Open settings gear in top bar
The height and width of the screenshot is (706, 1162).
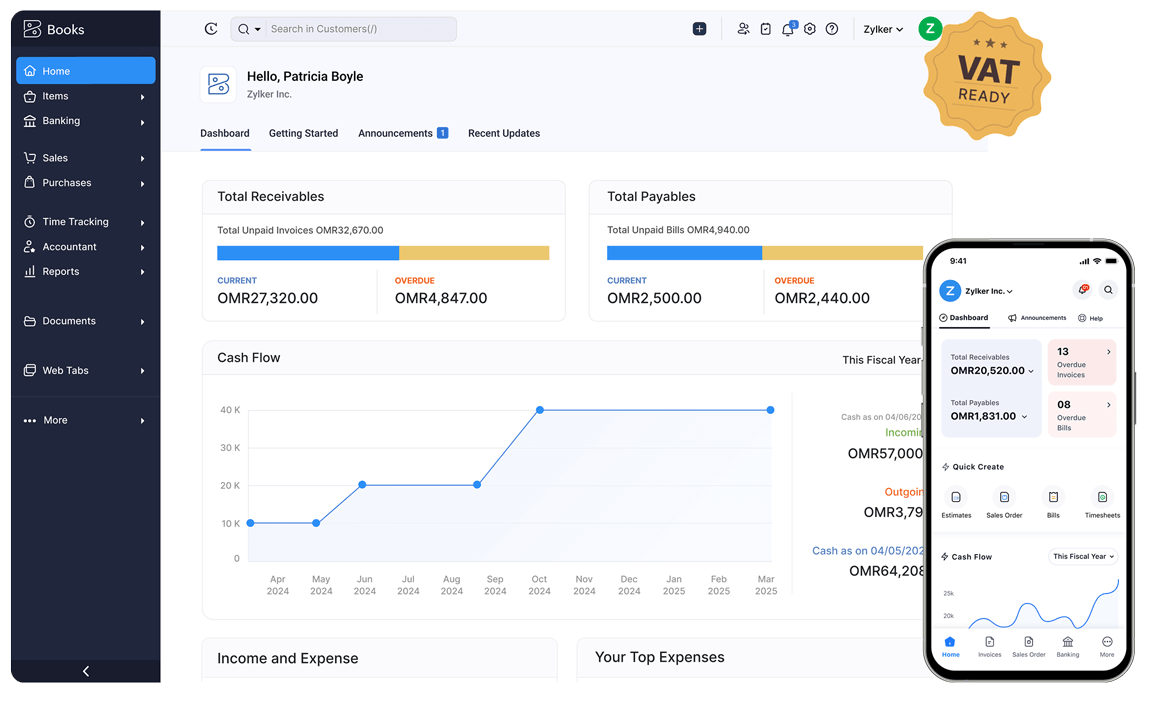coord(810,29)
